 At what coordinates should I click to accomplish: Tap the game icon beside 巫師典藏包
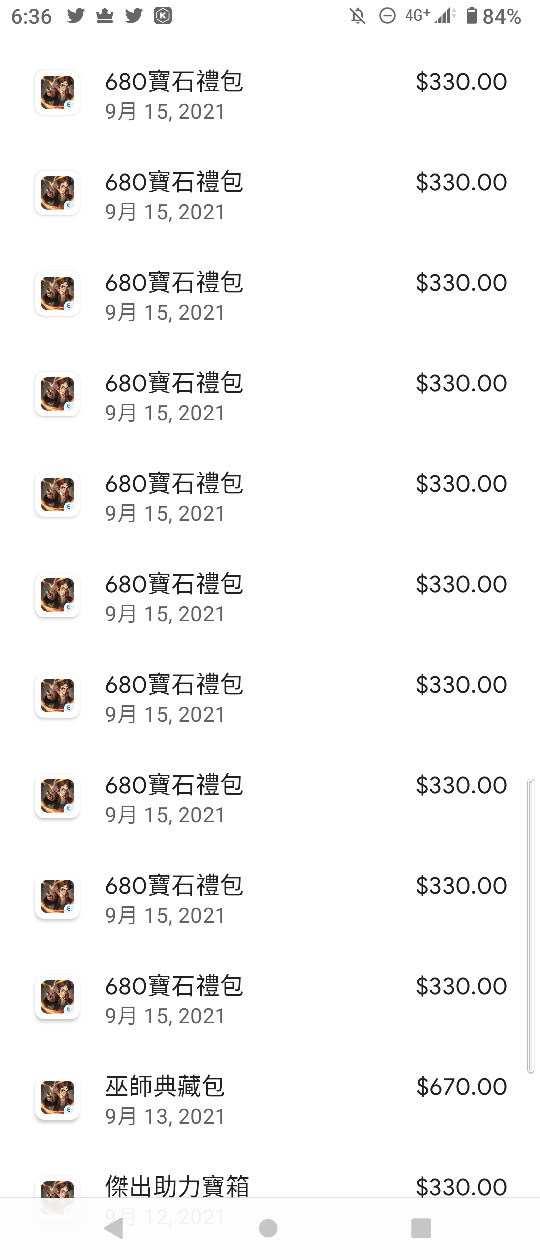click(x=57, y=1098)
